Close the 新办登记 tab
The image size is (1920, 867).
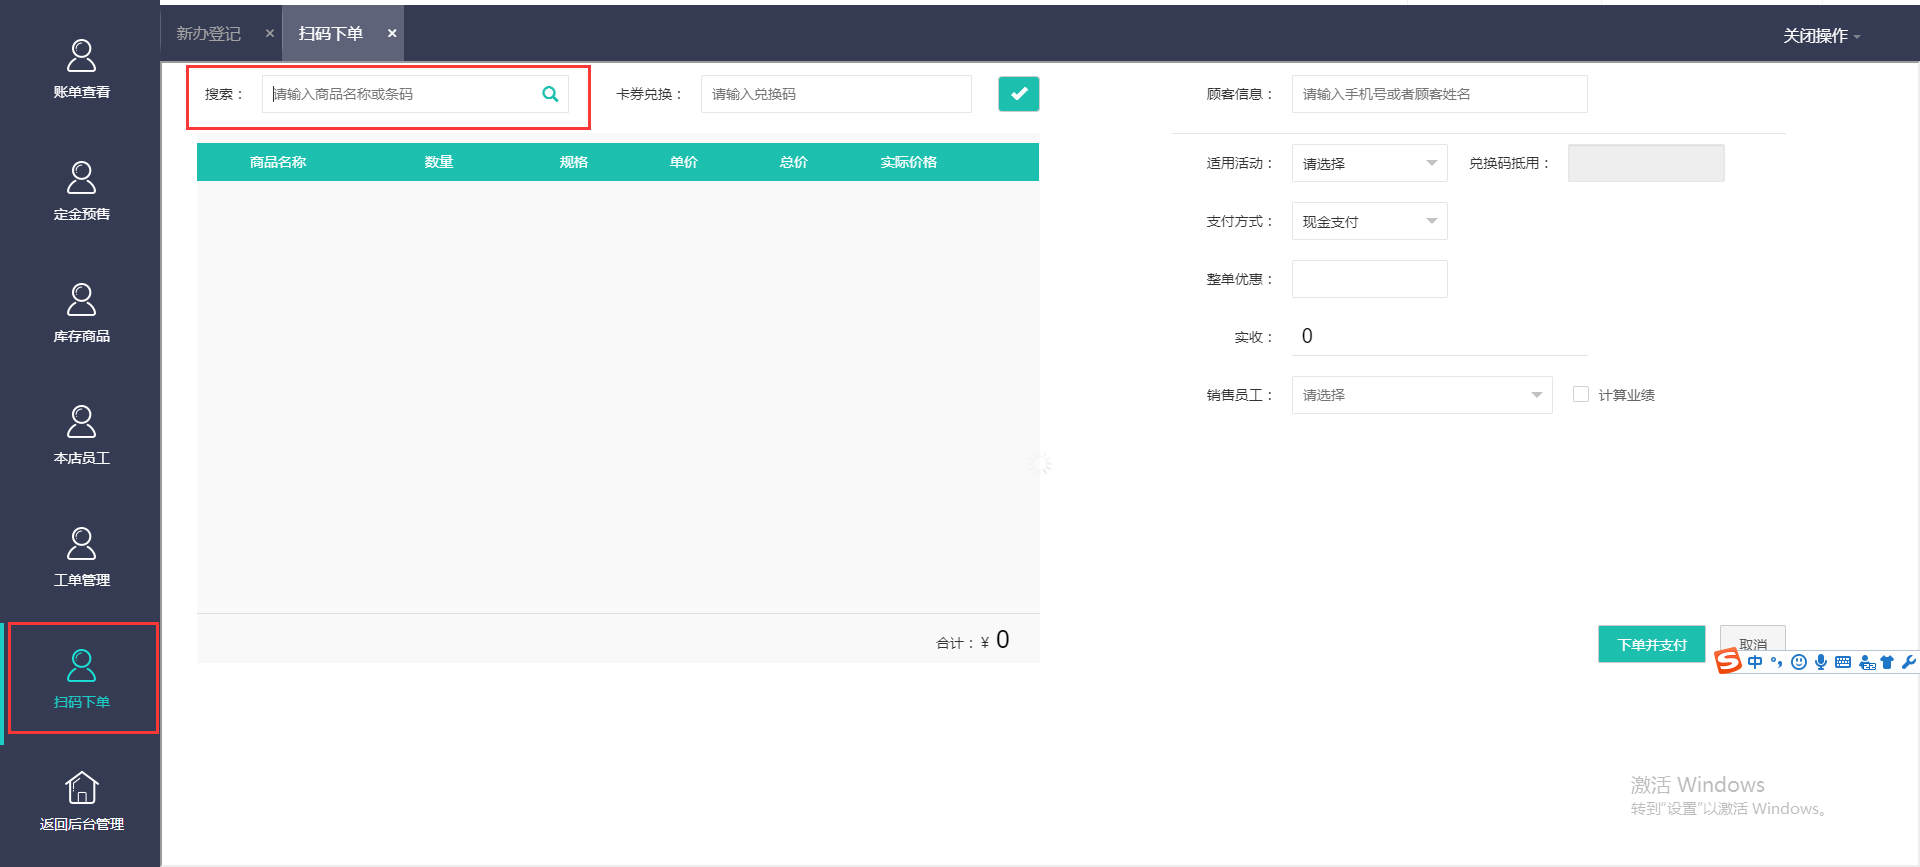click(269, 34)
